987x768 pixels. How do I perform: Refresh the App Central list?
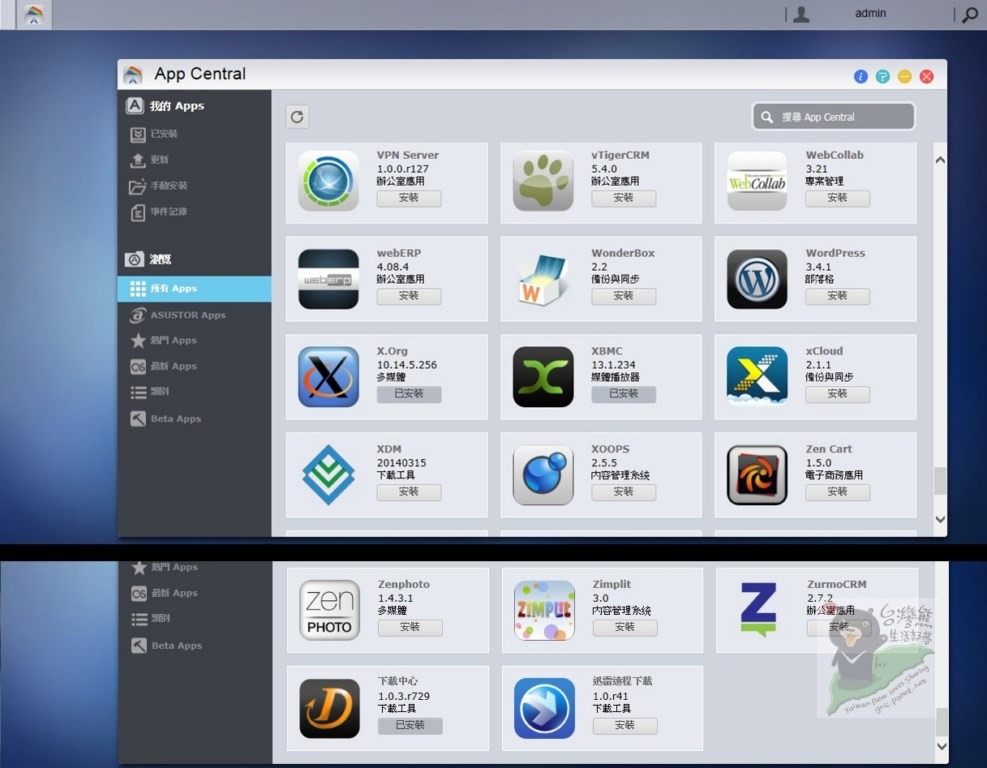[x=297, y=116]
